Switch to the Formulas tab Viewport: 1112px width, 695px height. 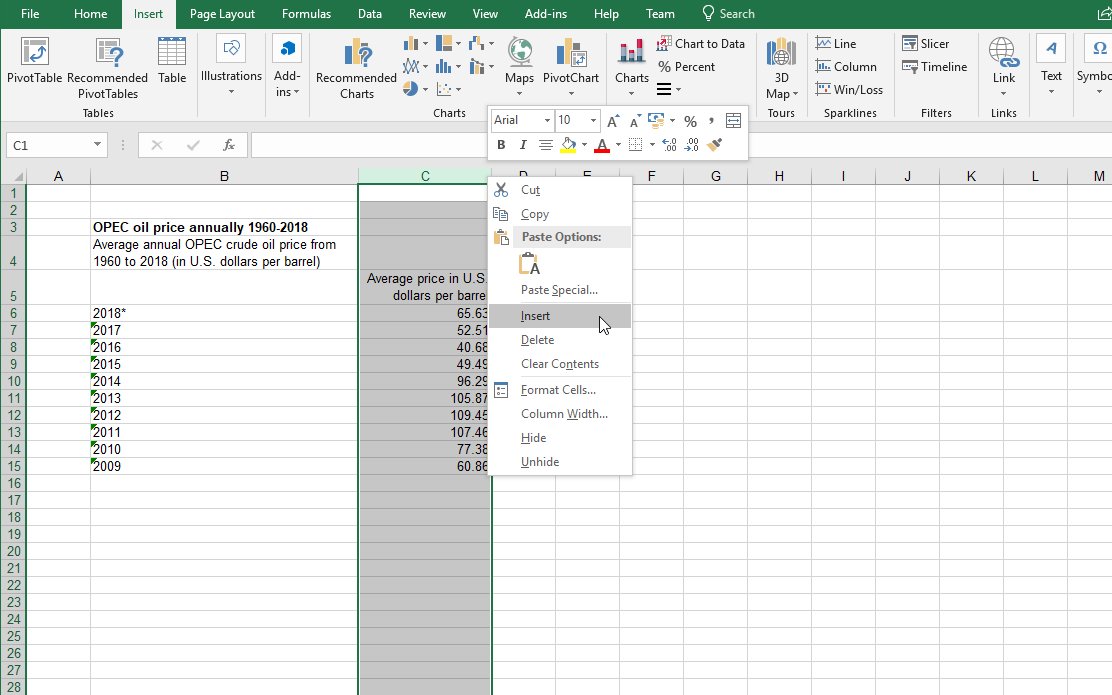click(x=306, y=13)
